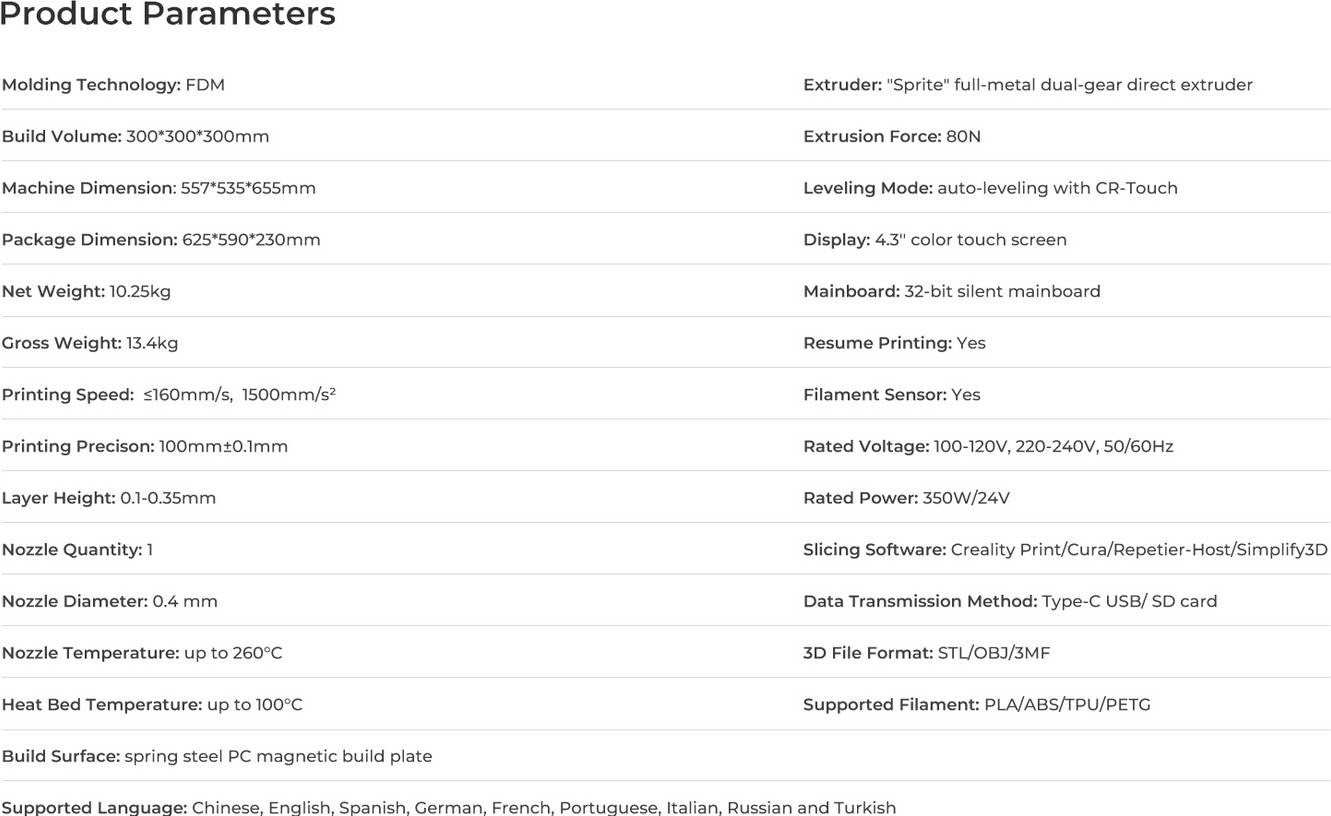Click the Product Parameters heading
This screenshot has height=816, width=1331.
[x=167, y=15]
